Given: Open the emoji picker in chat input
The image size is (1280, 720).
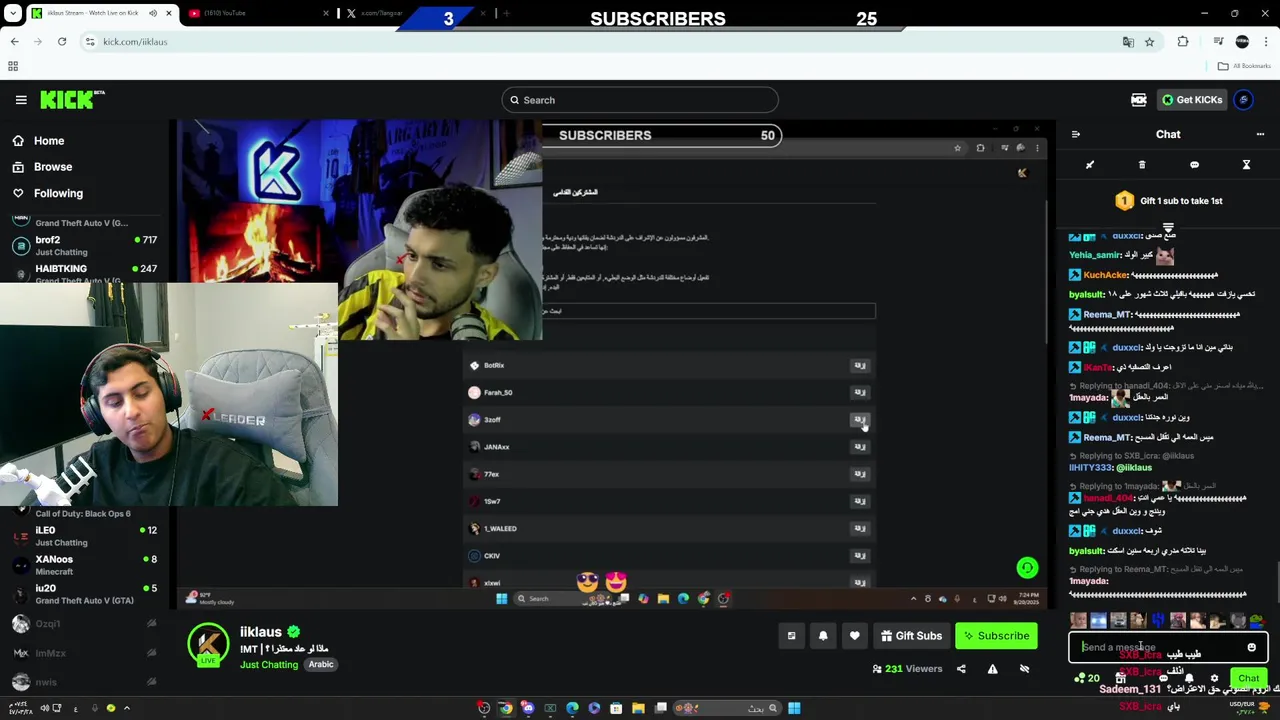Looking at the screenshot, I should pyautogui.click(x=1251, y=647).
